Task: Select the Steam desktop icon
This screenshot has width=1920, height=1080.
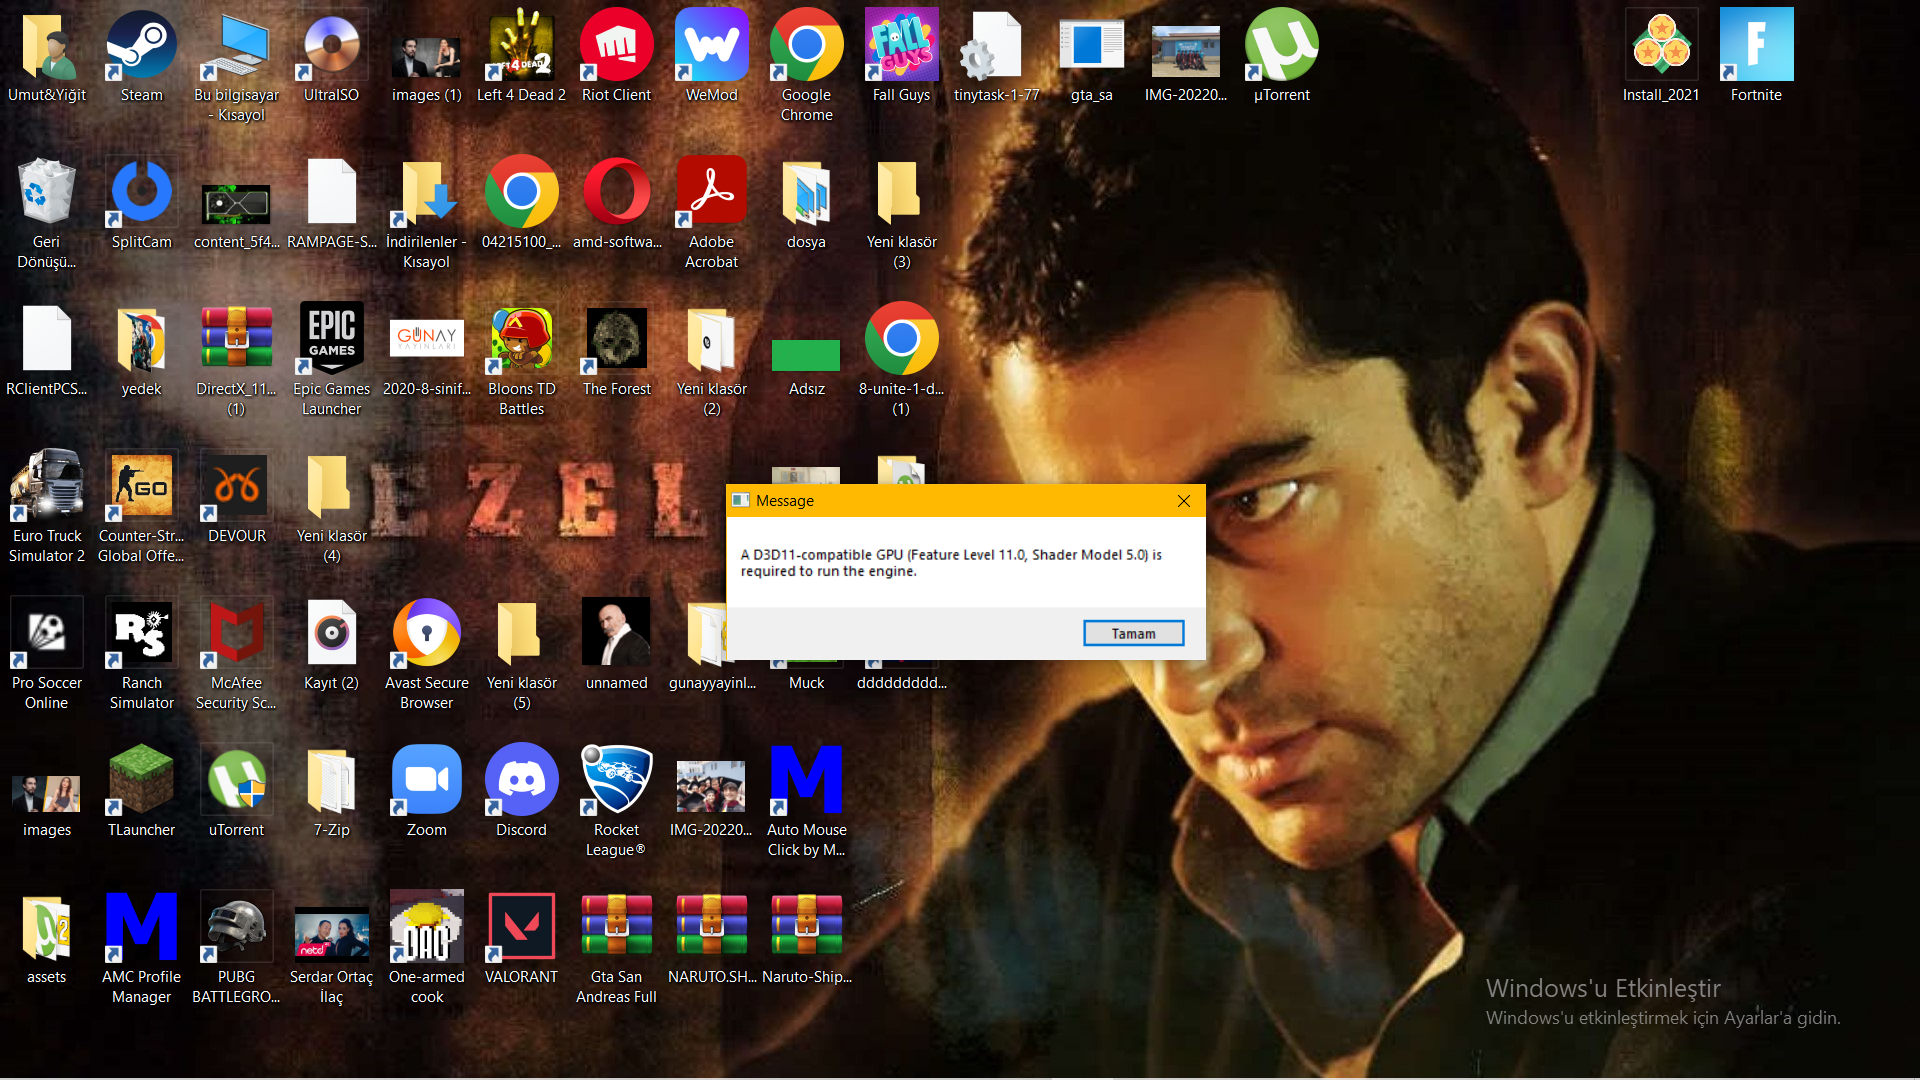Action: 141,46
